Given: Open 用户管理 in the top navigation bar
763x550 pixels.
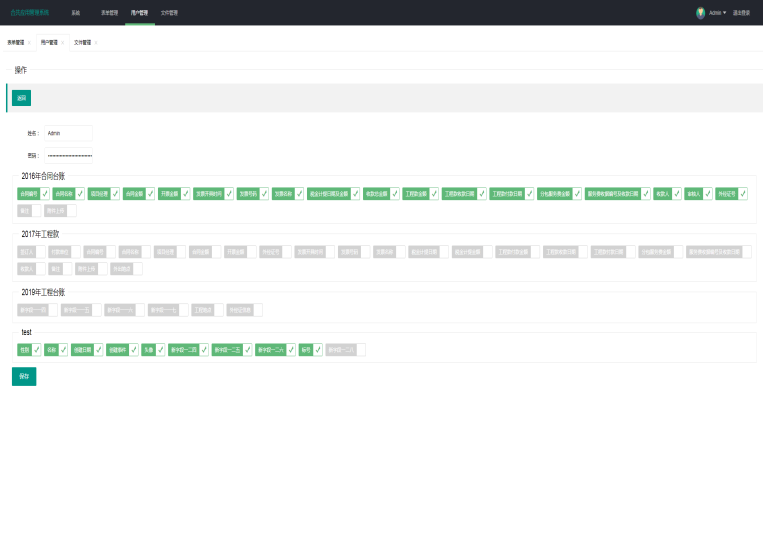Looking at the screenshot, I should (x=139, y=13).
